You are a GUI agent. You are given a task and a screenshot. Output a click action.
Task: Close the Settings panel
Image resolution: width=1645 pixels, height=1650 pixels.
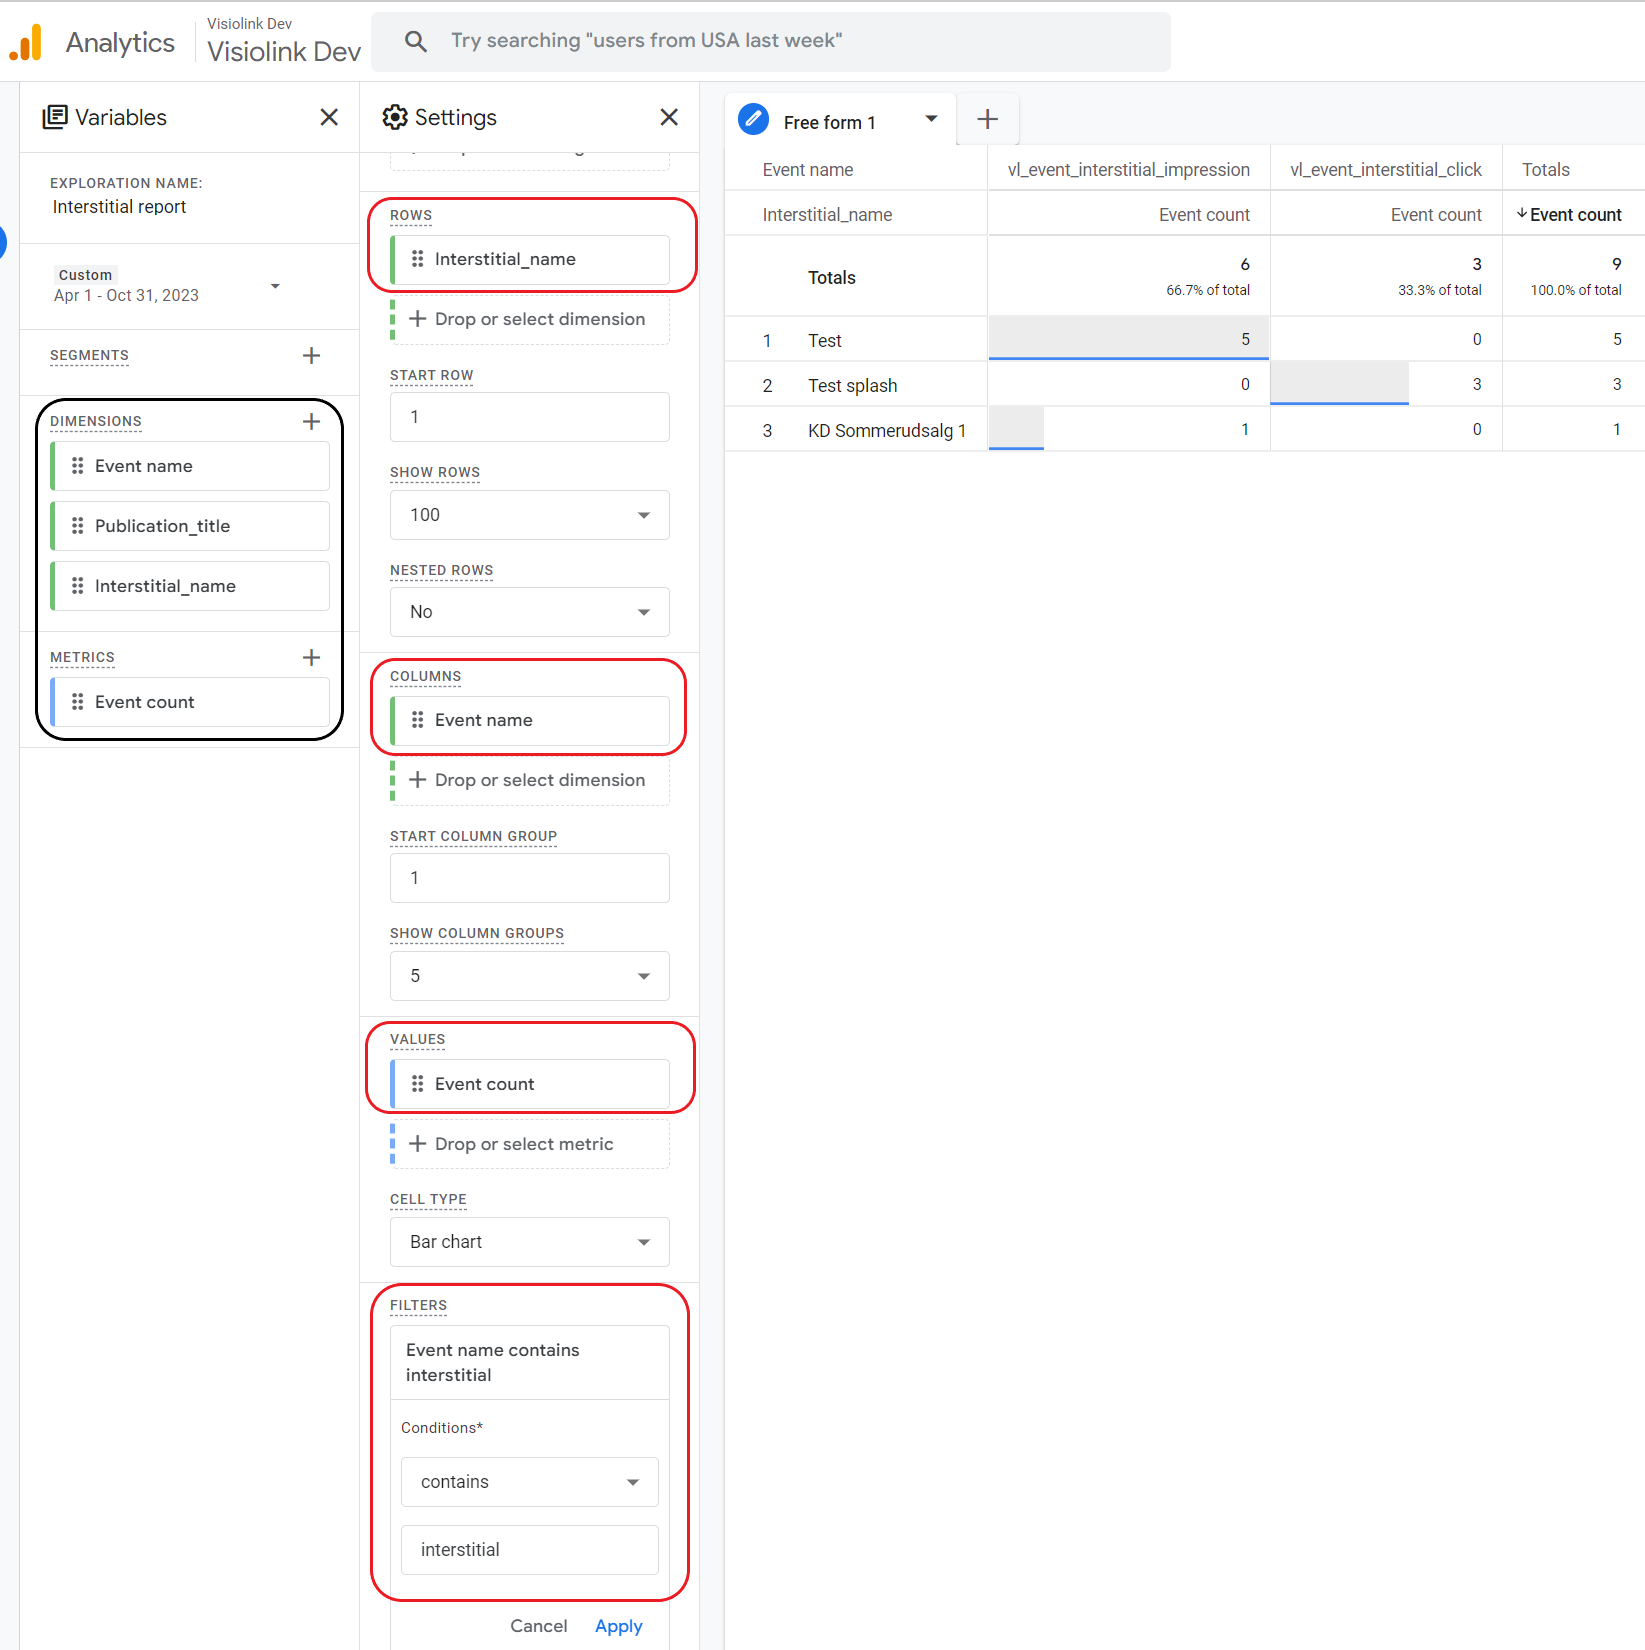pos(669,117)
